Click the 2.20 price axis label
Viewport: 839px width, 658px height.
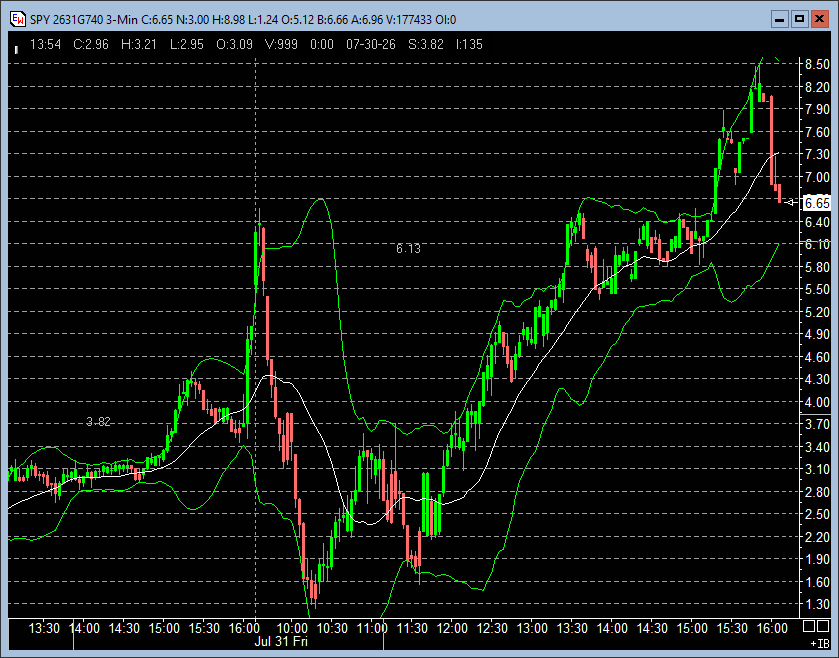pyautogui.click(x=817, y=537)
